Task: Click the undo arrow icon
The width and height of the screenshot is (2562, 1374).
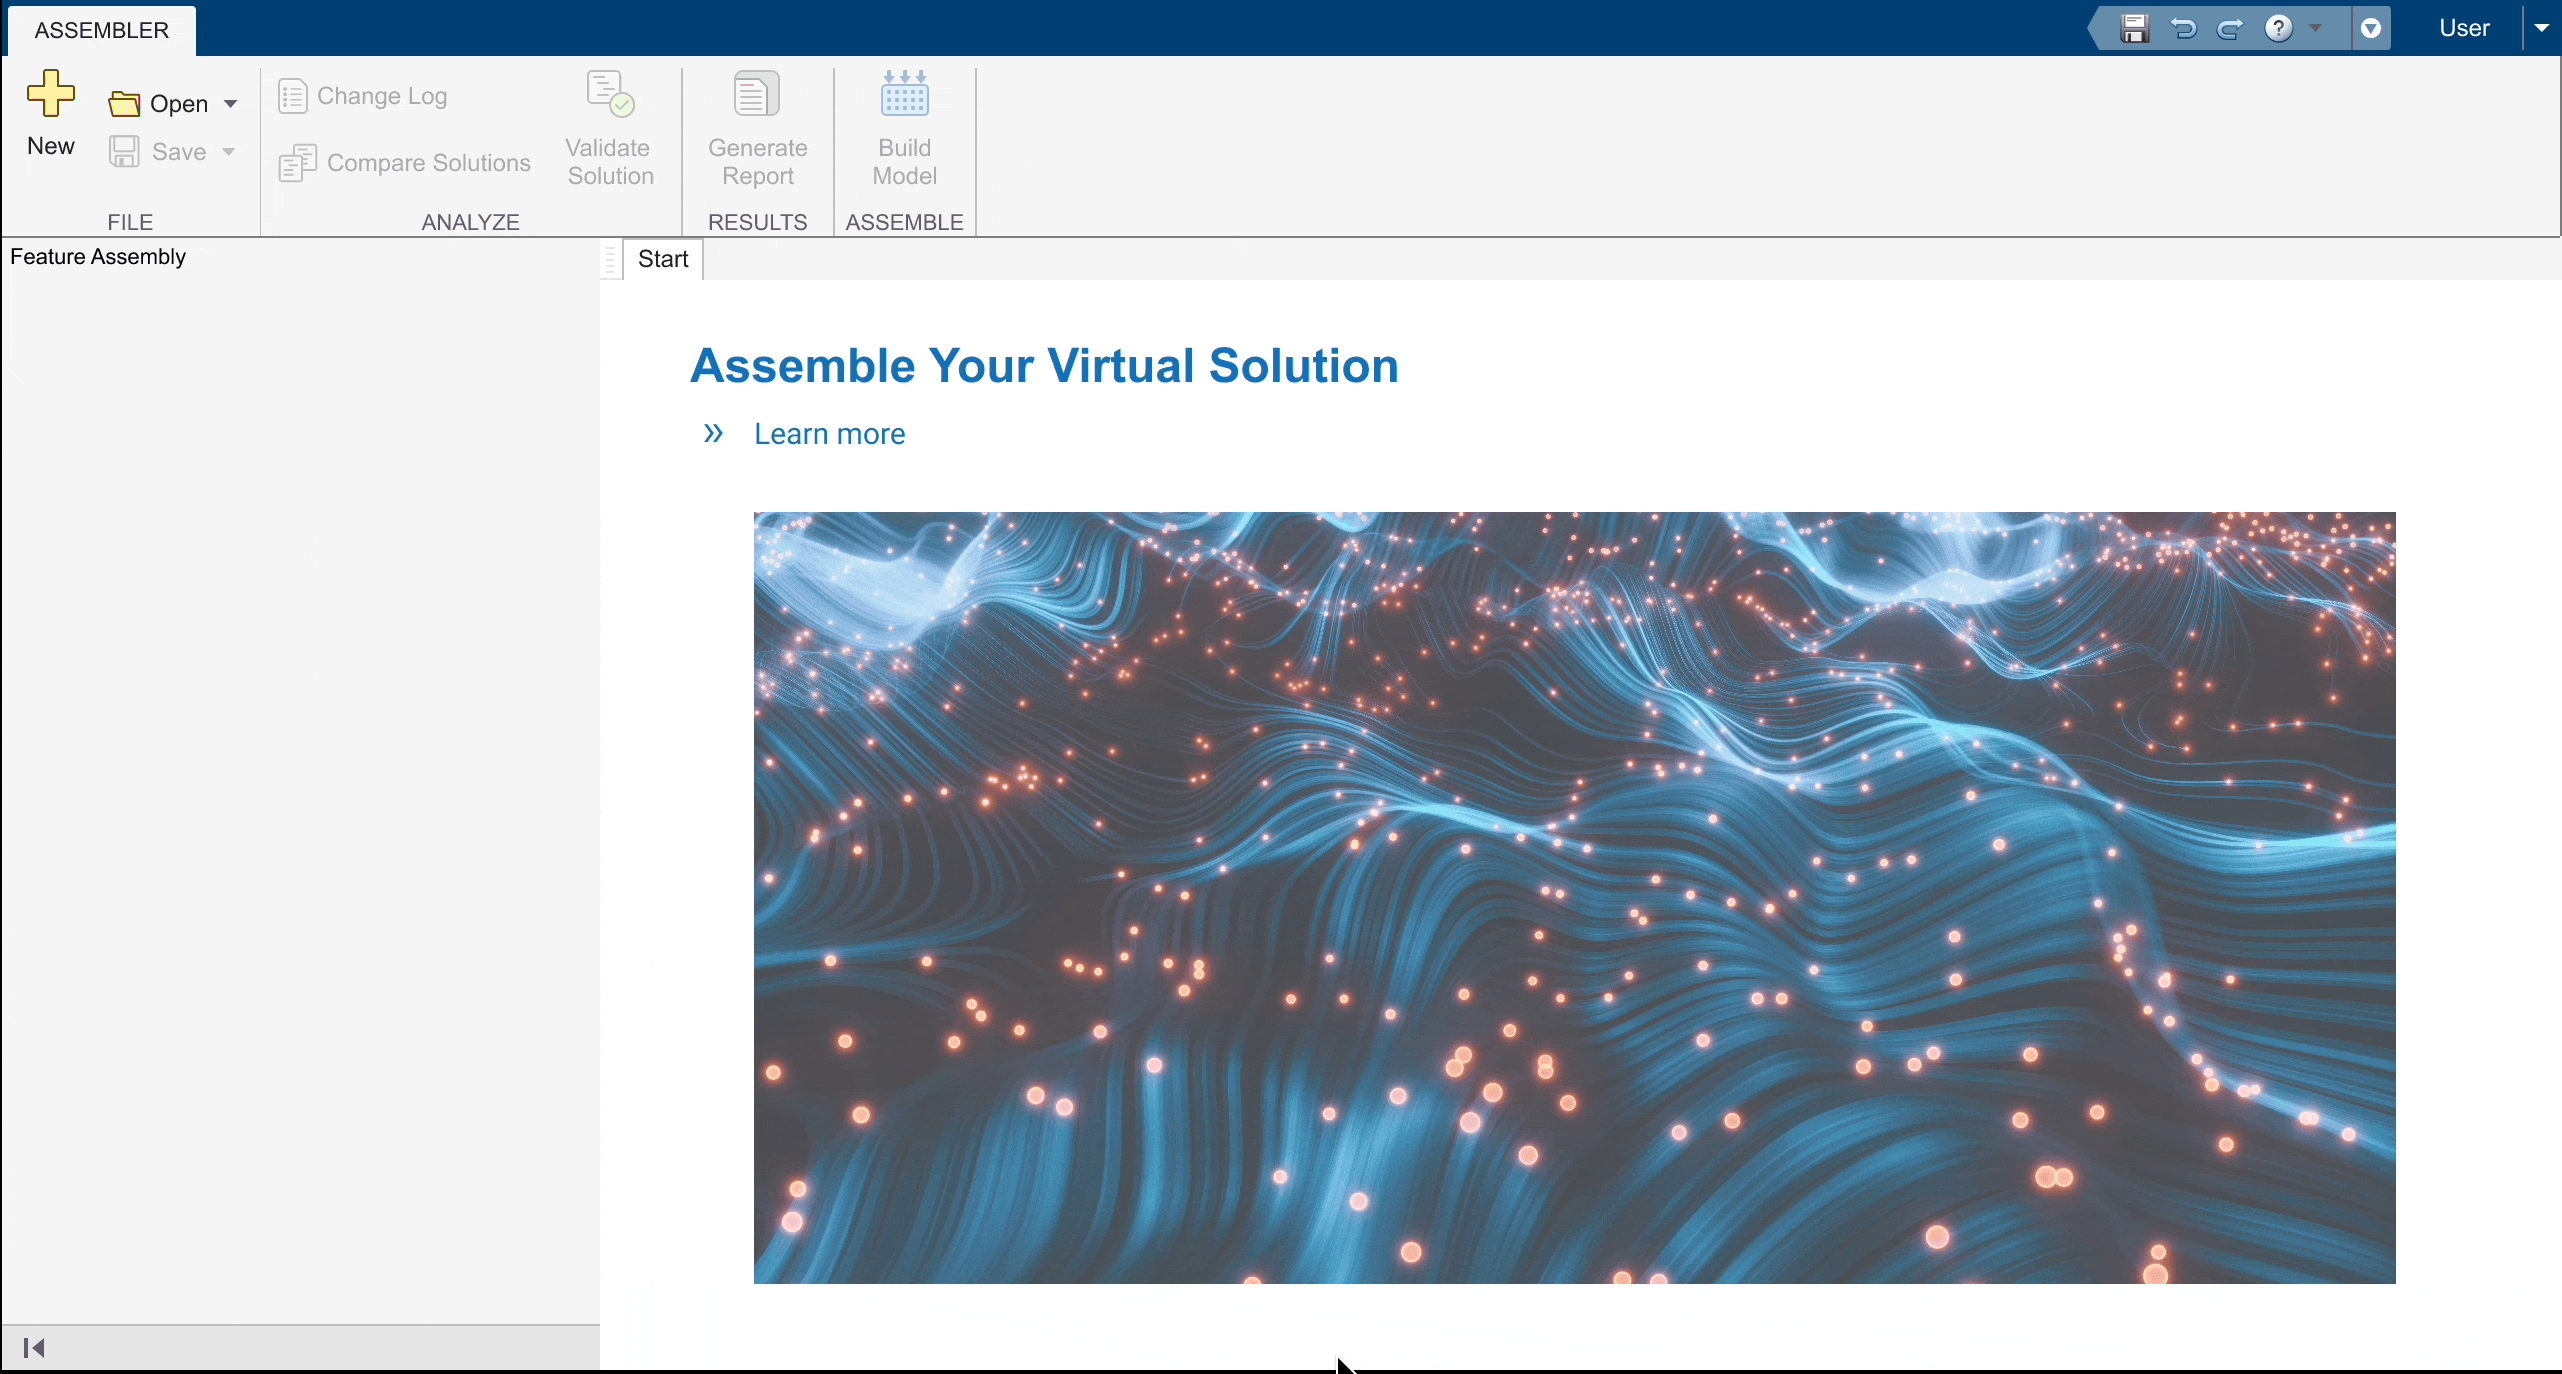Action: pos(2183,28)
